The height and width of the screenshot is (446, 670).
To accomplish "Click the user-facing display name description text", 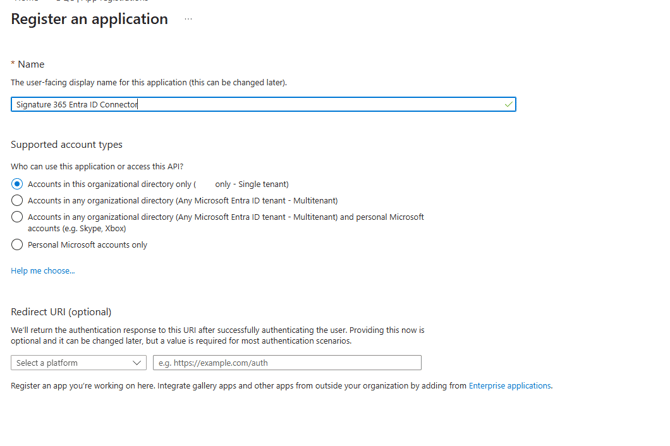I will [x=148, y=83].
